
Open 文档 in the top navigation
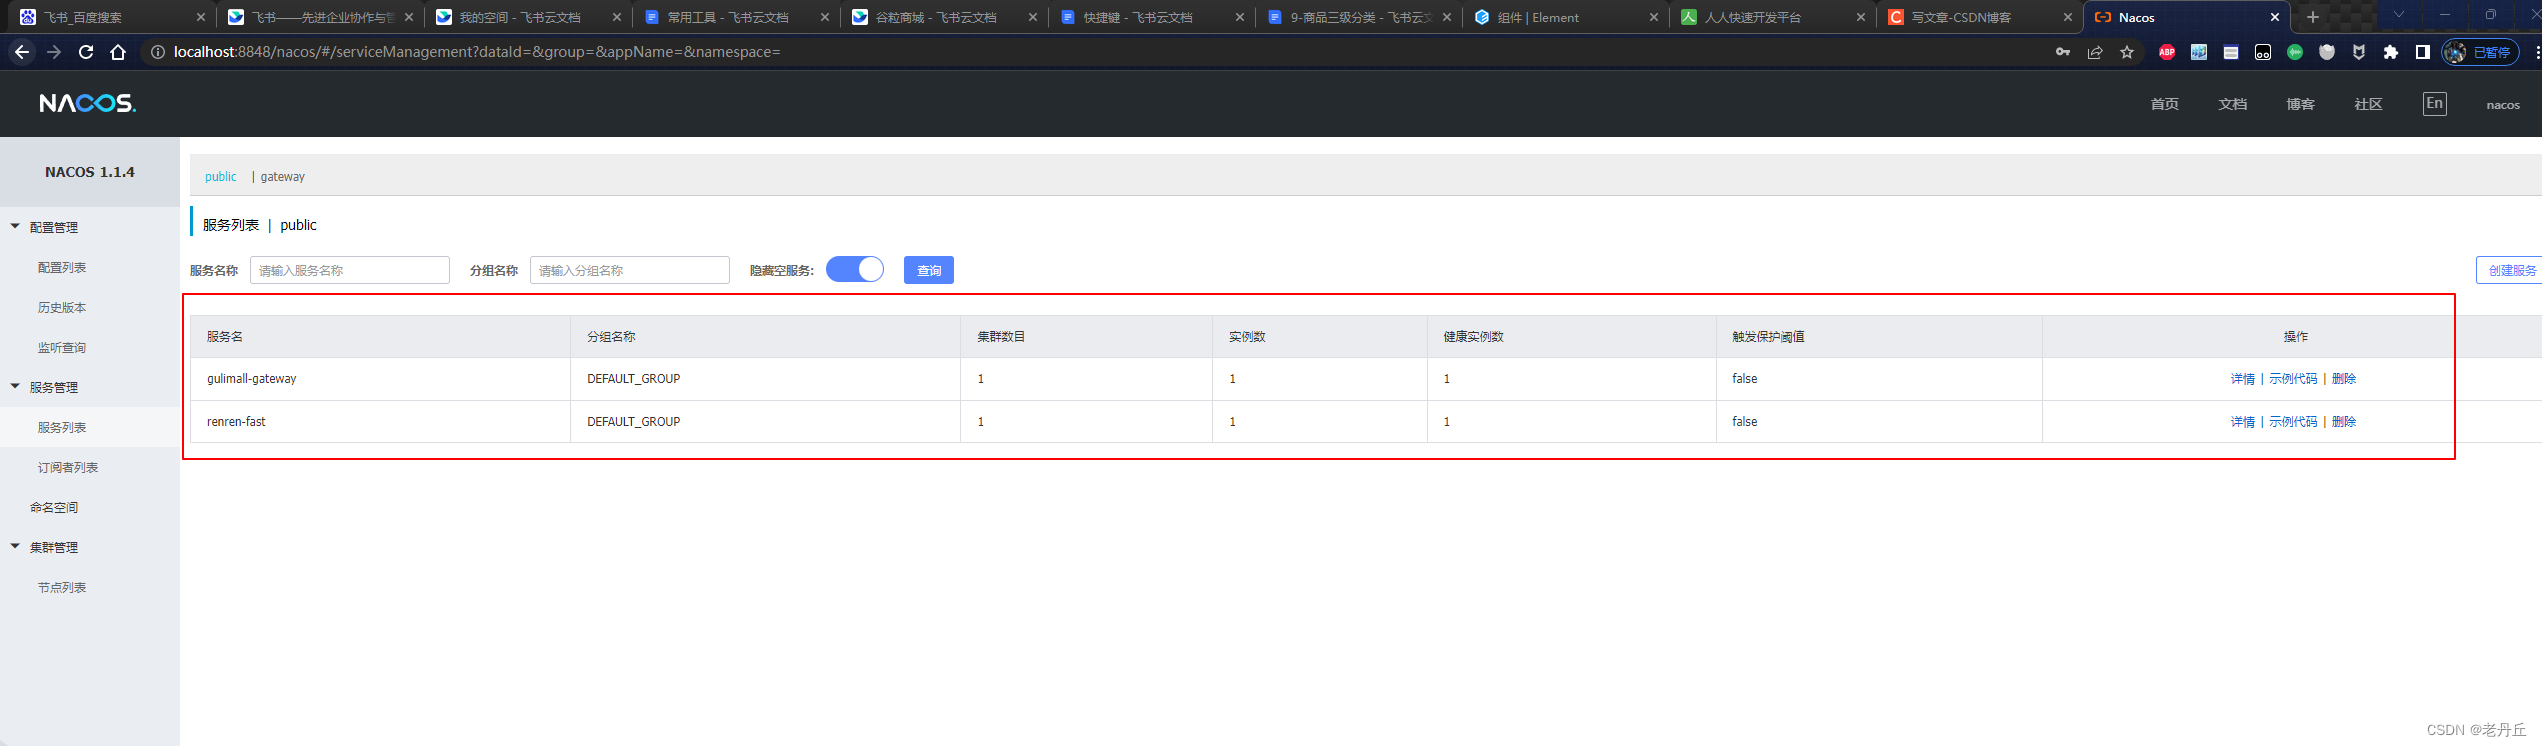(x=2233, y=104)
